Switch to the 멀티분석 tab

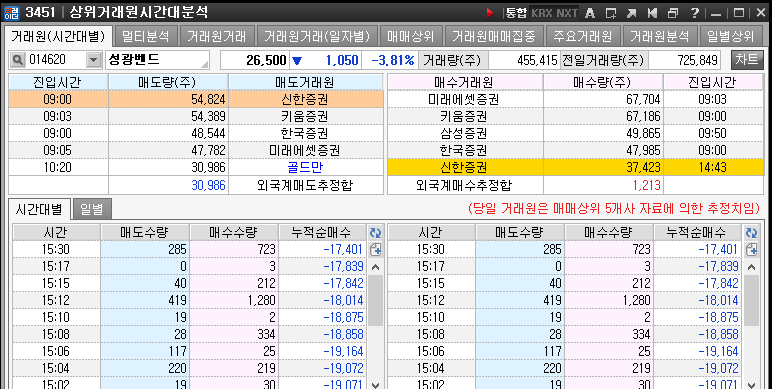click(146, 36)
